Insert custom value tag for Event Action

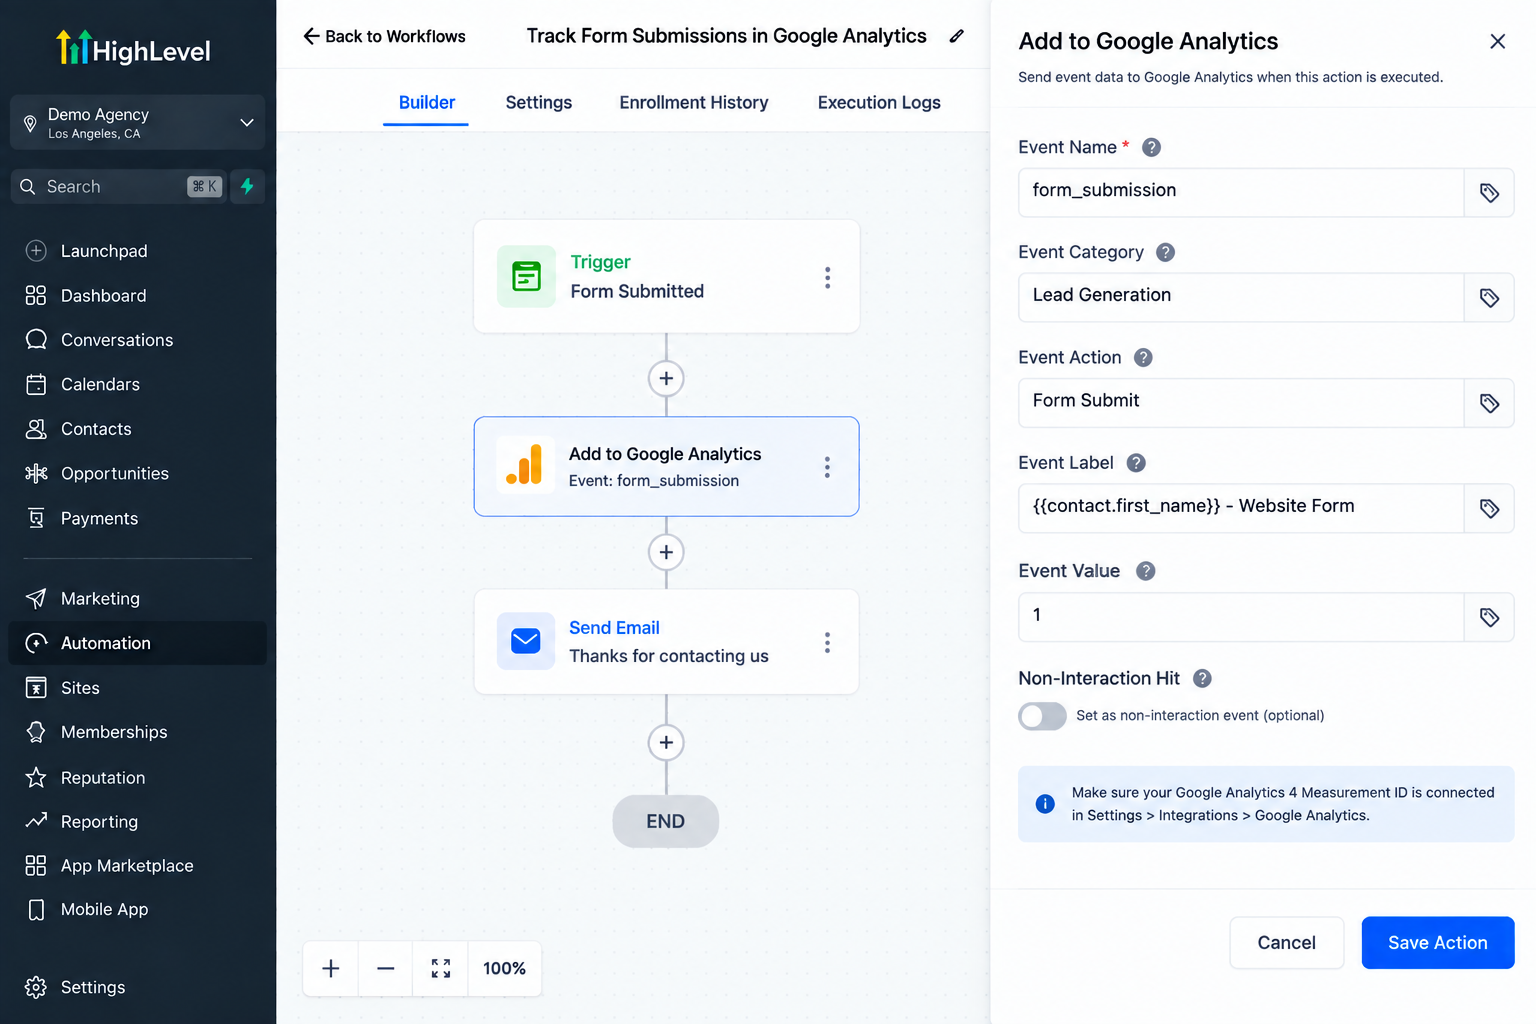[1489, 402]
